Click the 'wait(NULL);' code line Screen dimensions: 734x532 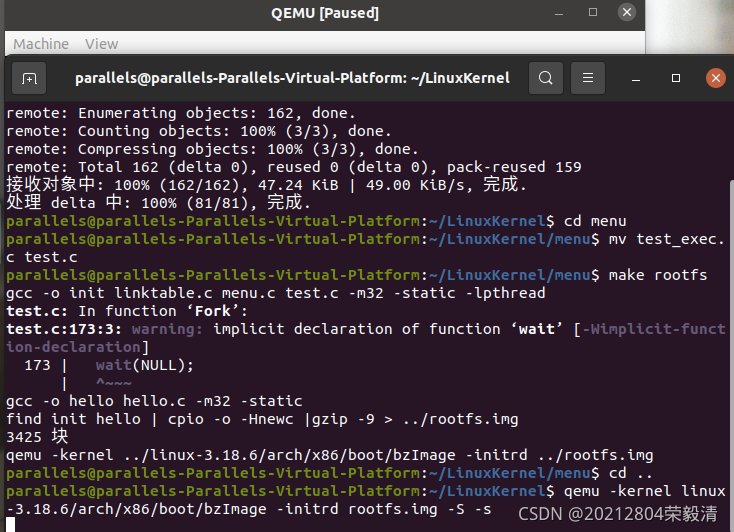coord(145,365)
